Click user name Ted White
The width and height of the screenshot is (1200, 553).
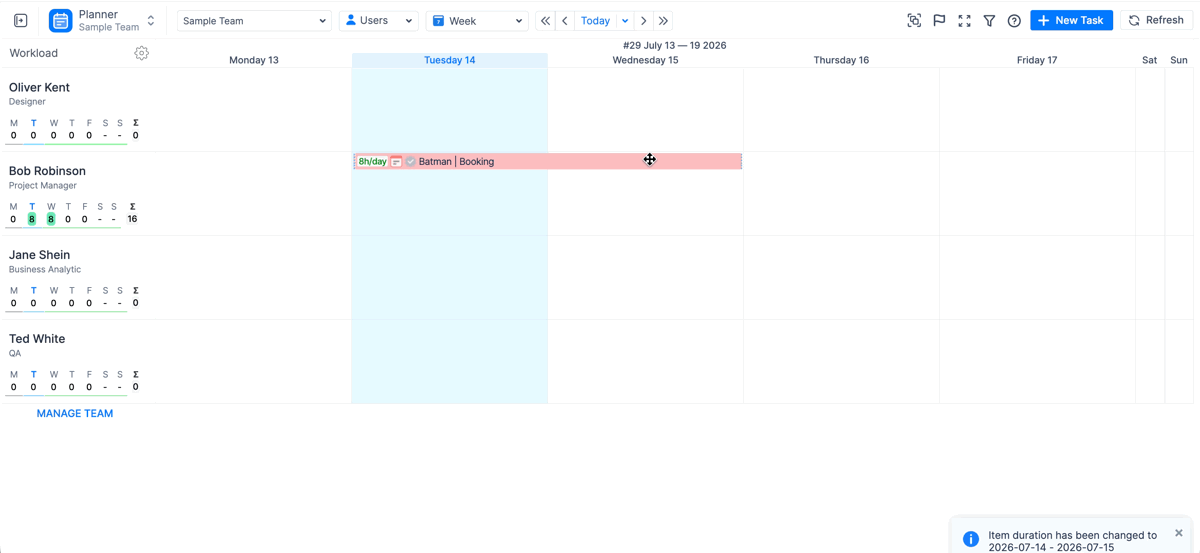(x=37, y=339)
